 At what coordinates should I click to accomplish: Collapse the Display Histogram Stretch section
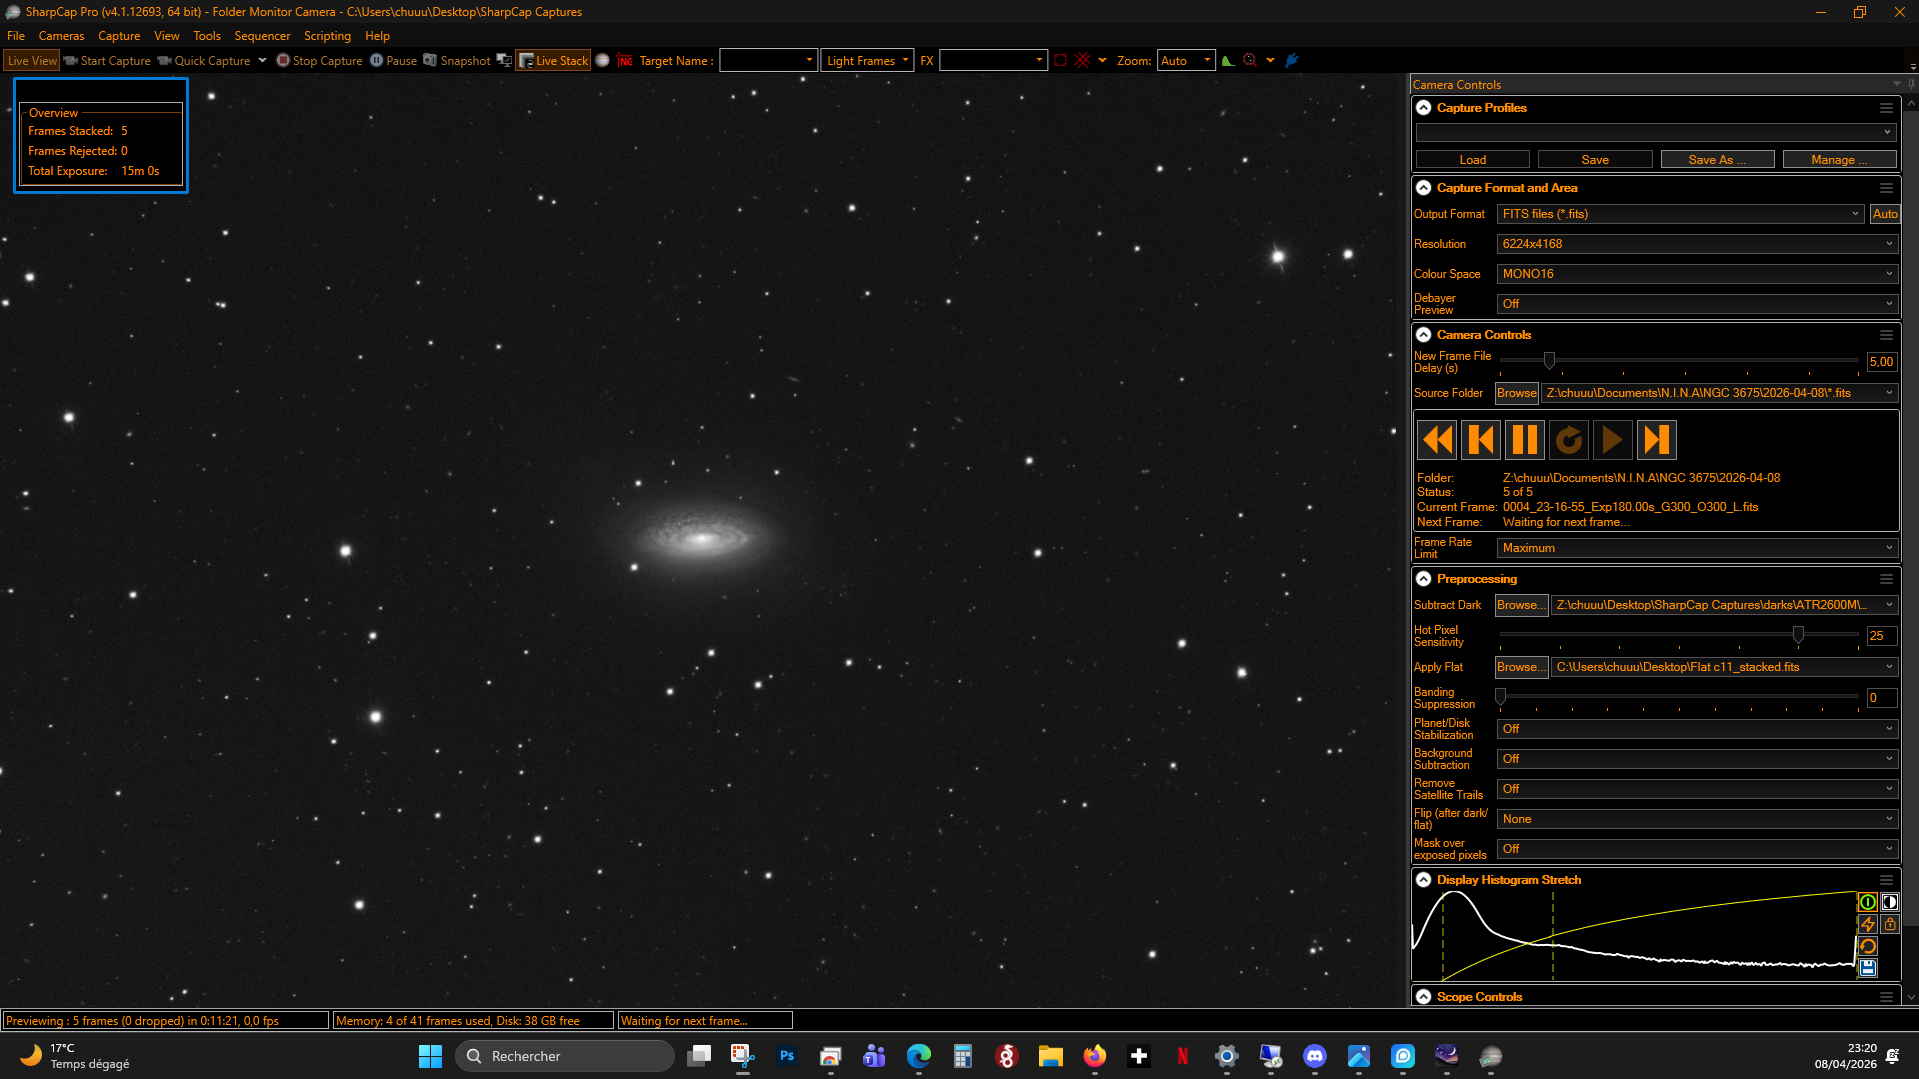[x=1424, y=880]
